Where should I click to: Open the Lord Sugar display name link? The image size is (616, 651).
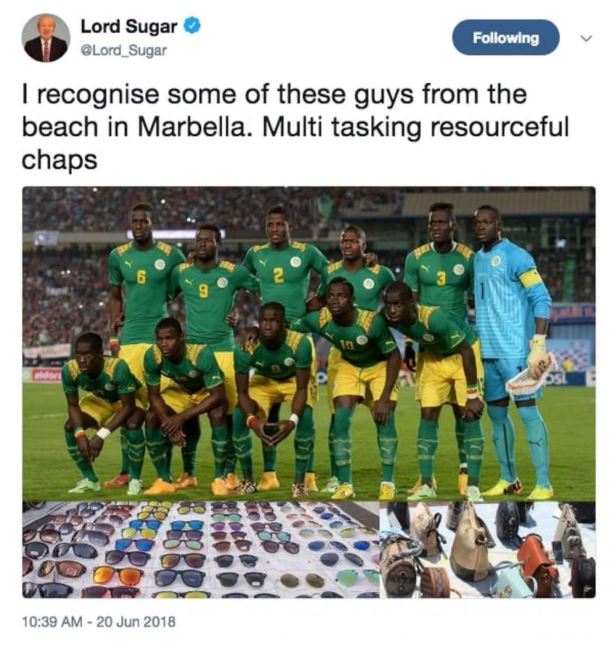(x=129, y=27)
